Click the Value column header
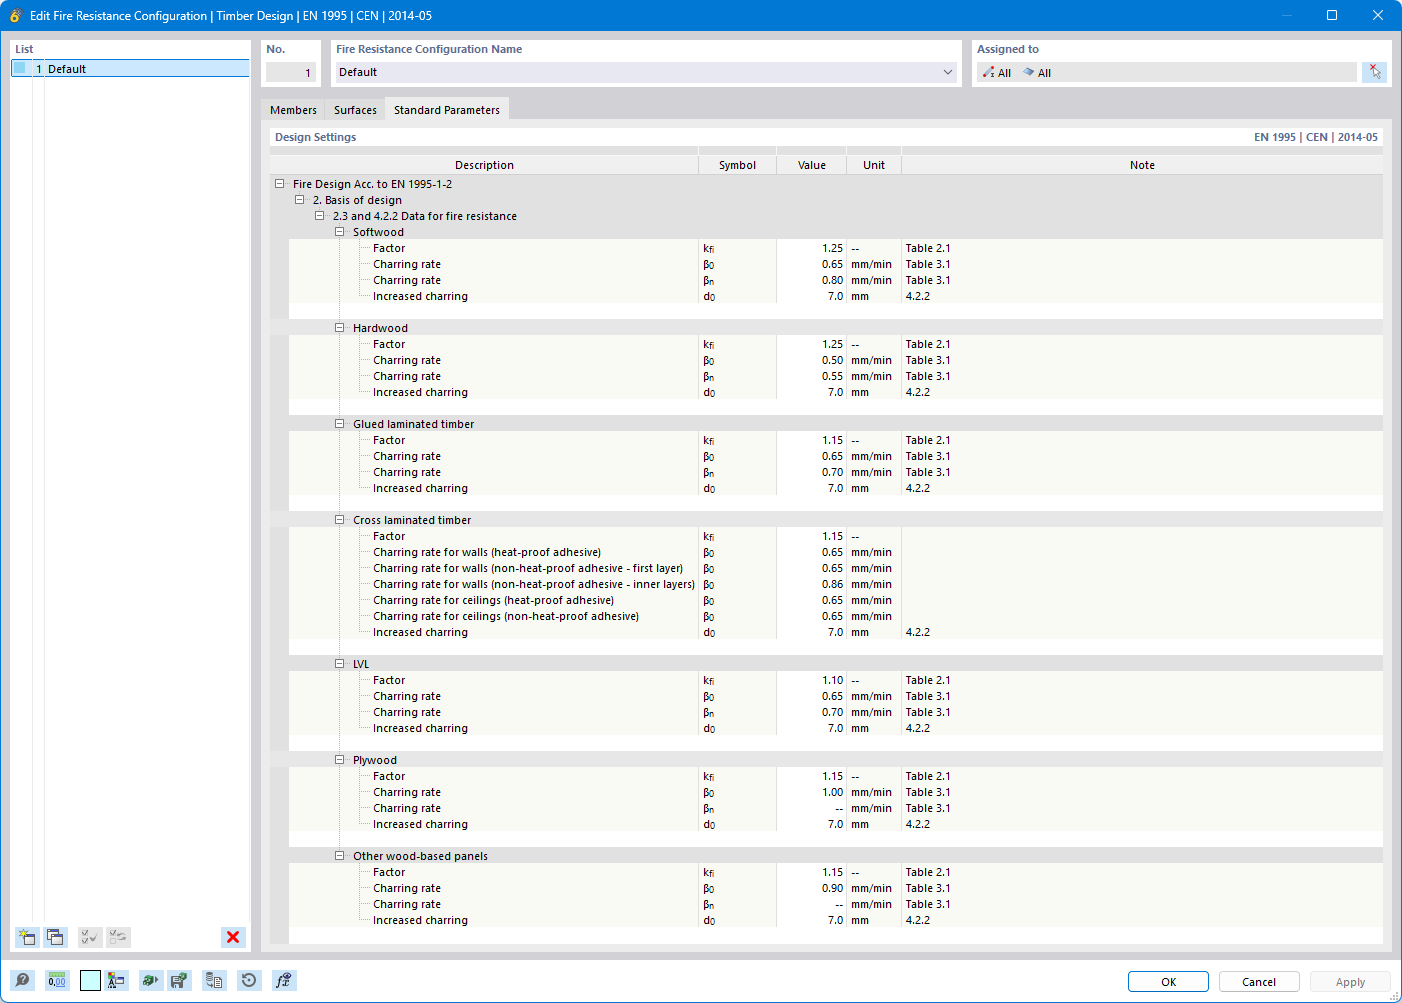The width and height of the screenshot is (1402, 1003). click(811, 165)
